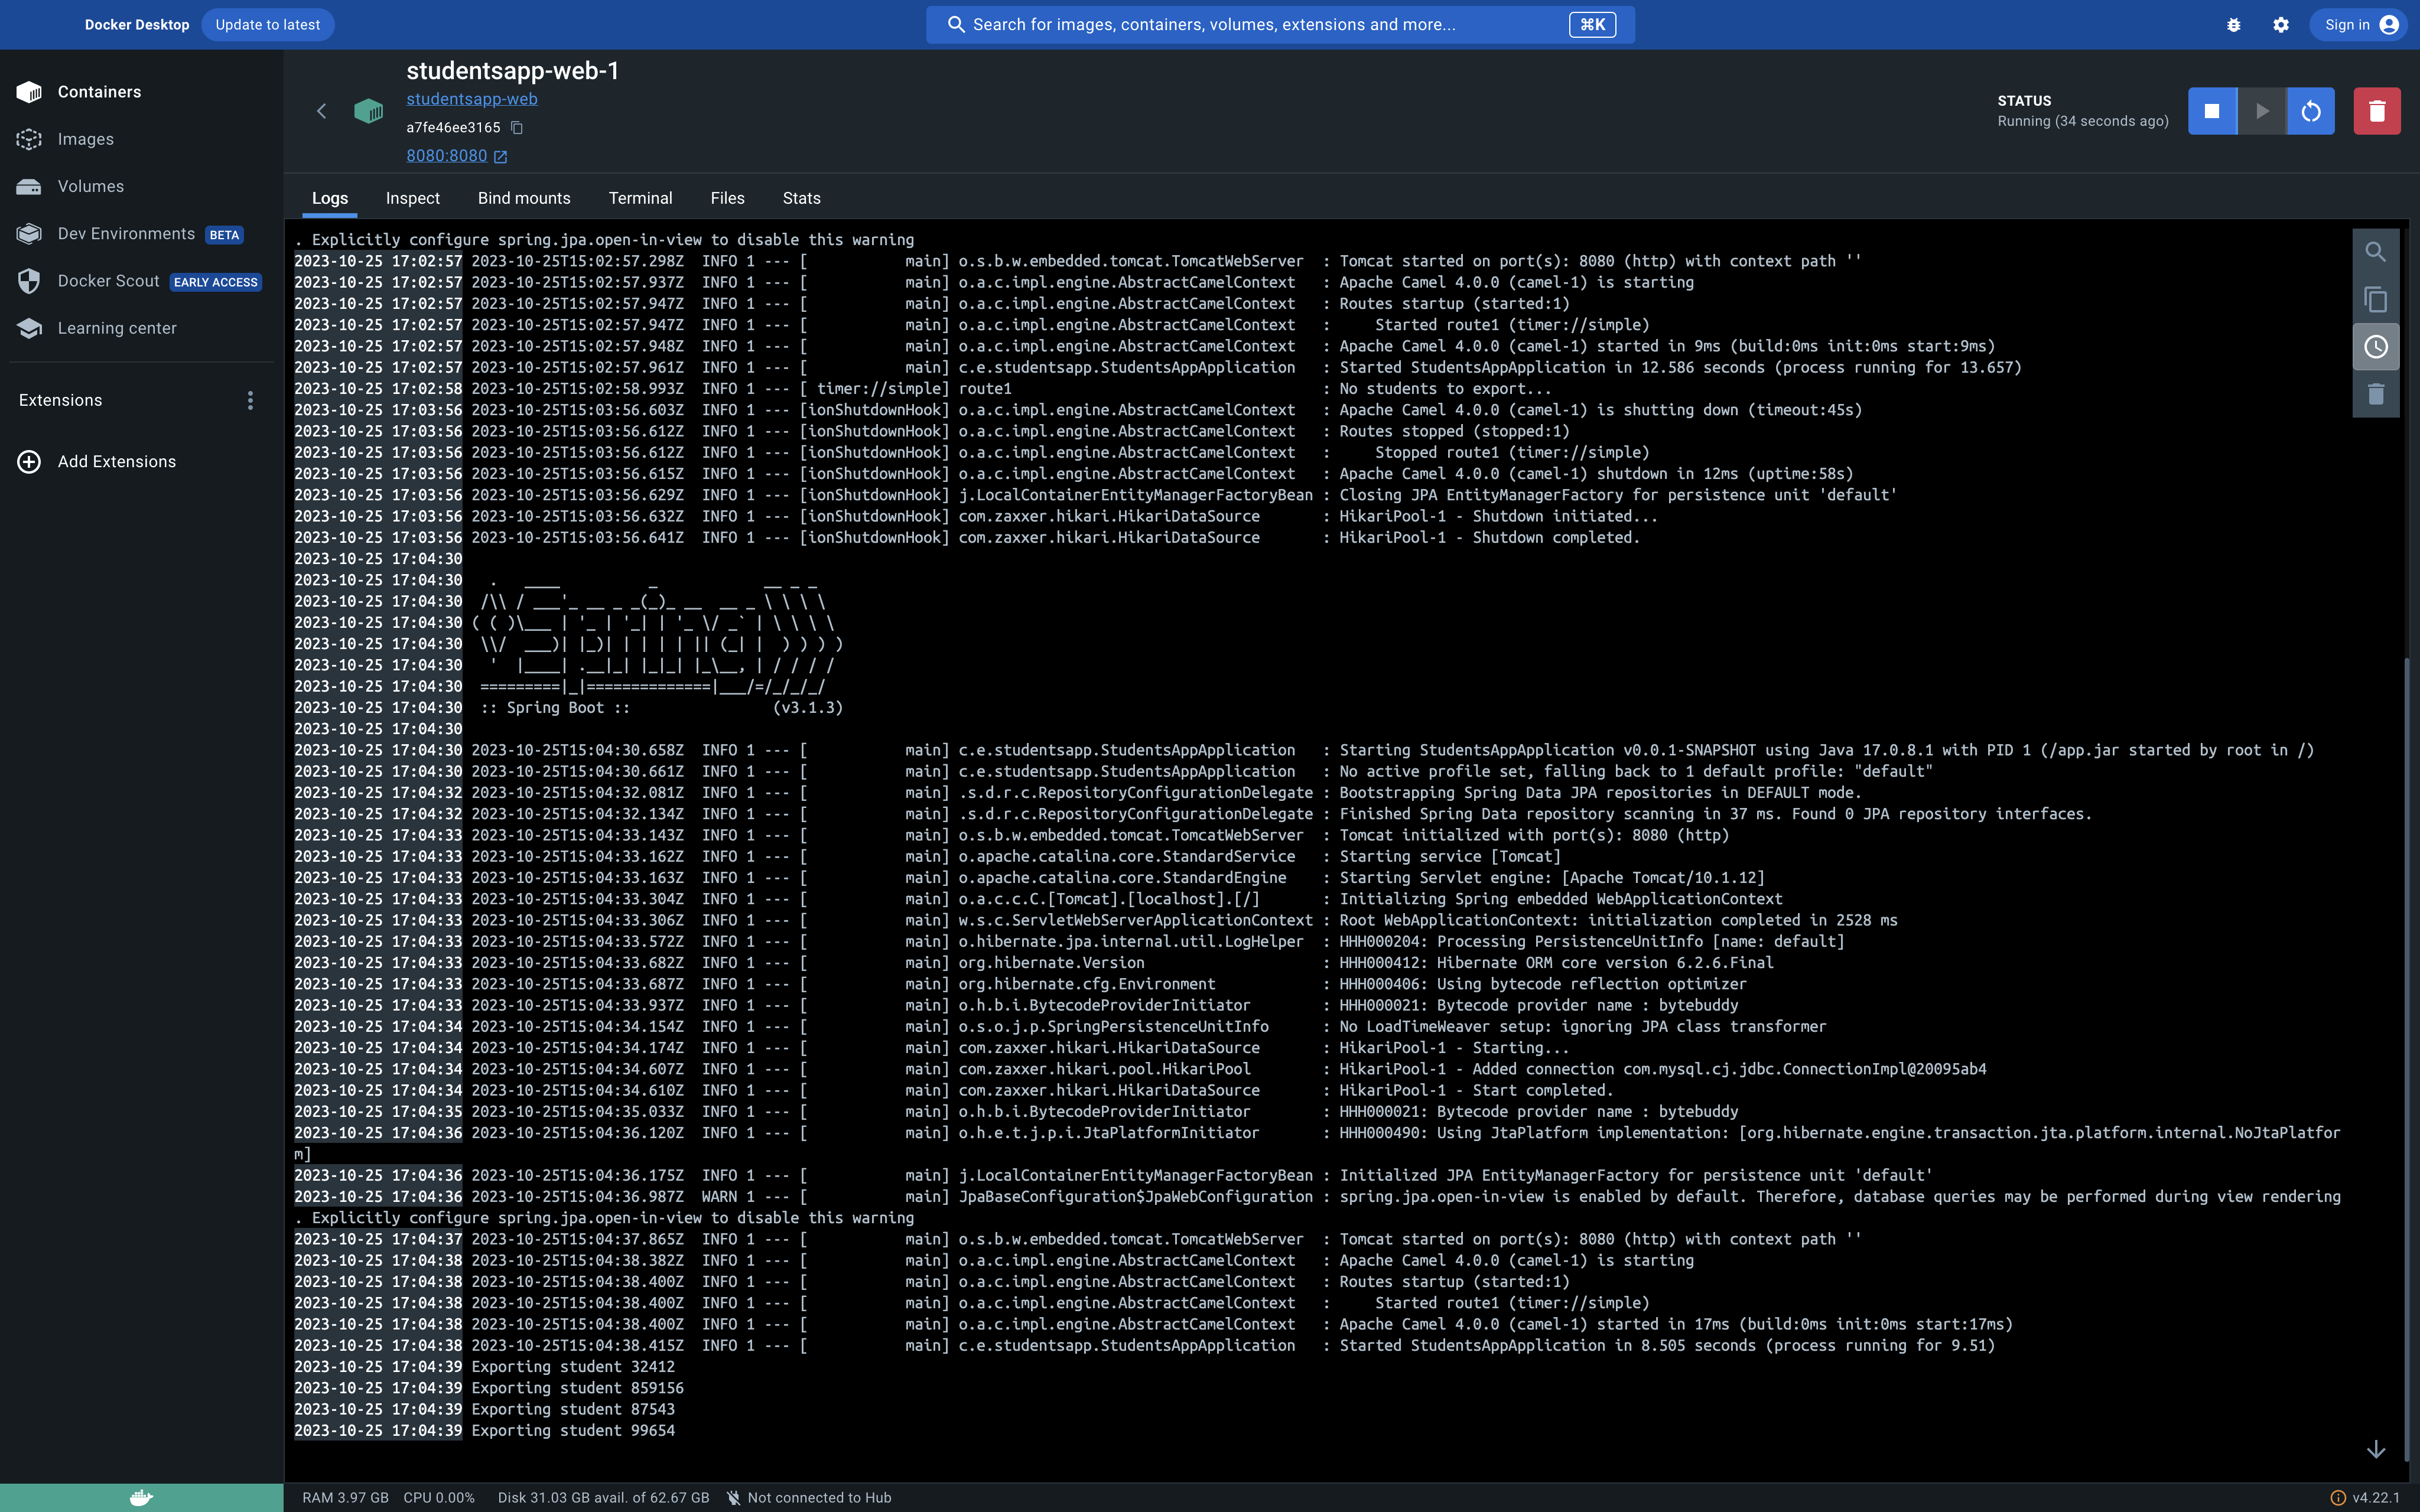Open the Extensions three-dot menu
Viewport: 2420px width, 1512px height.
click(250, 400)
